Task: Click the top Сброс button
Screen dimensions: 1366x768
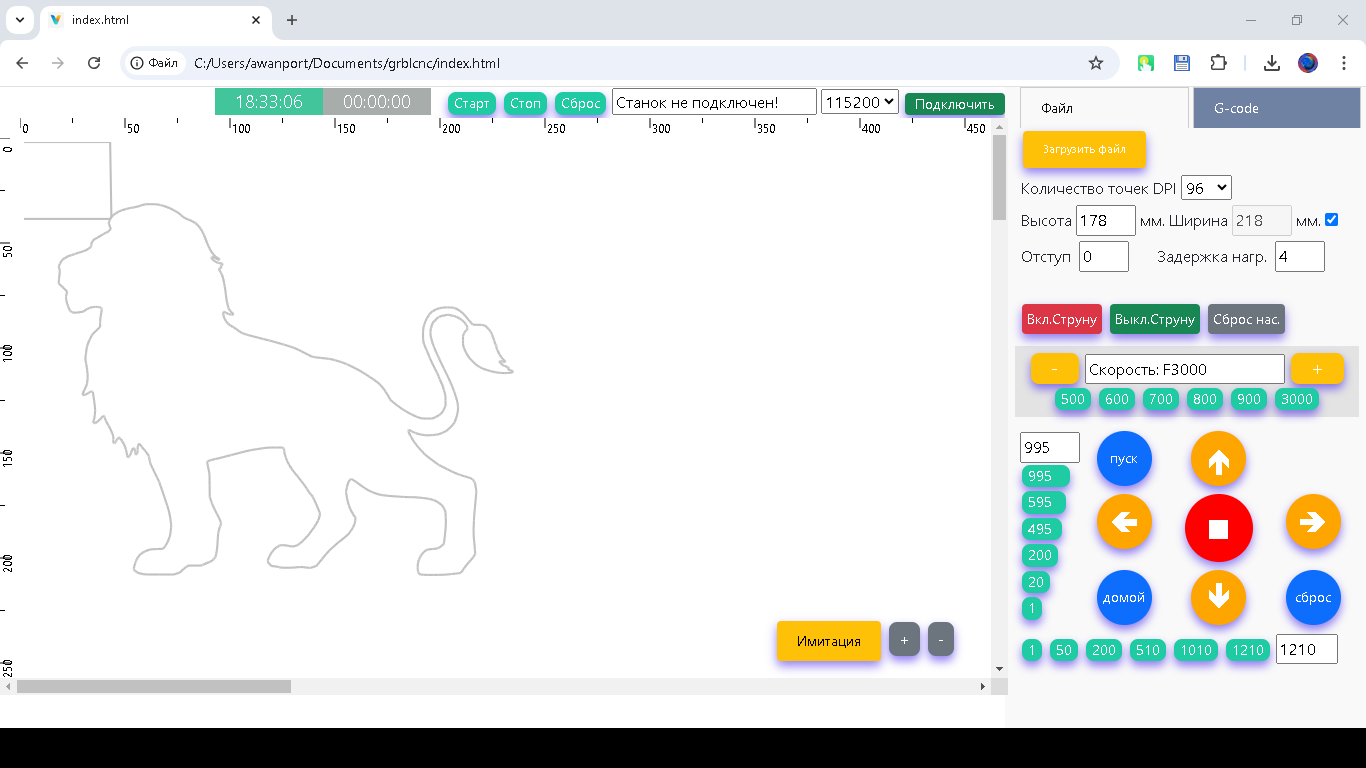Action: tap(581, 103)
